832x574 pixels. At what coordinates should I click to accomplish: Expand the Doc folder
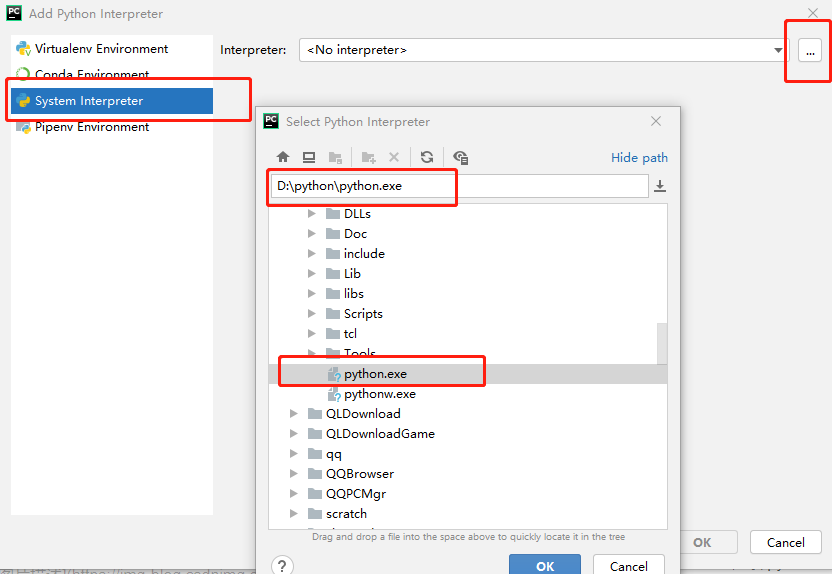coord(312,234)
